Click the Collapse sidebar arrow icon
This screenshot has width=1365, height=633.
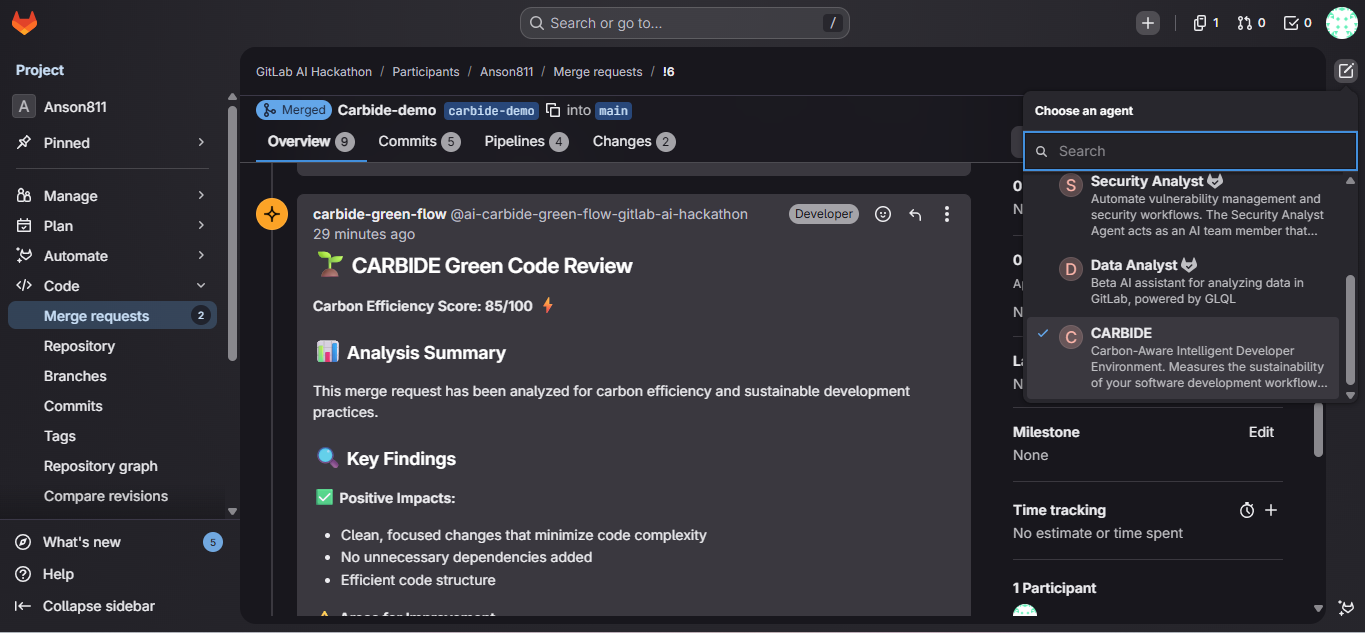(x=23, y=606)
